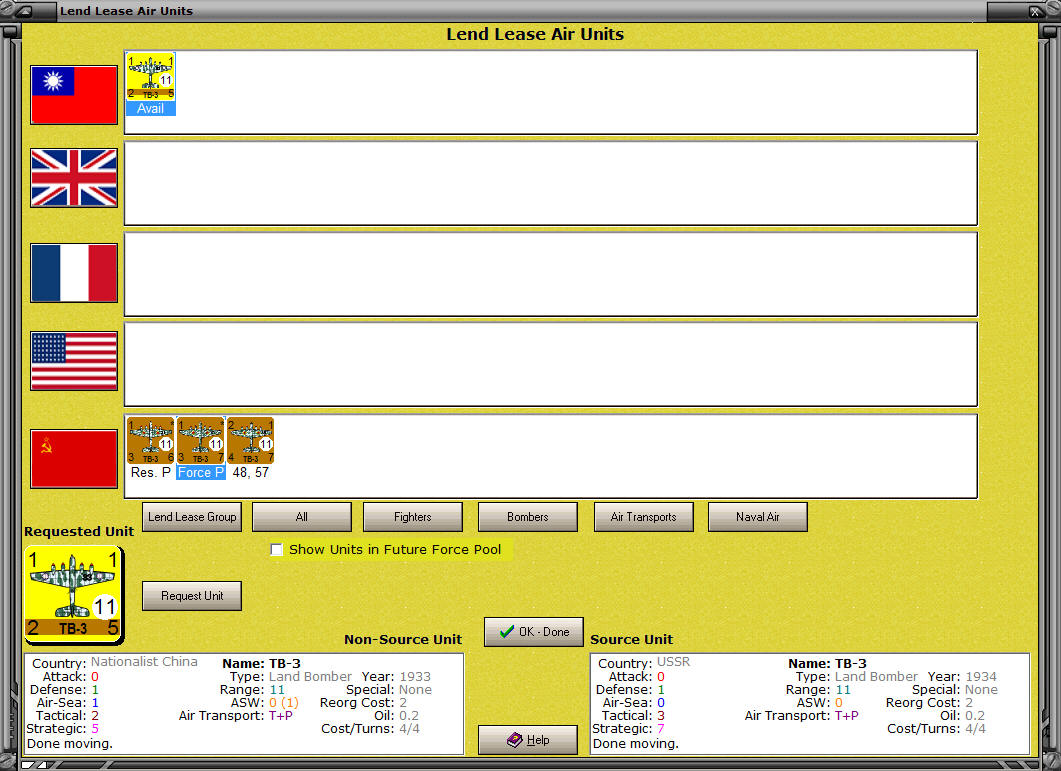This screenshot has width=1061, height=771.
Task: Click ASW value 0 (1) in Non-Source Unit
Action: [284, 703]
